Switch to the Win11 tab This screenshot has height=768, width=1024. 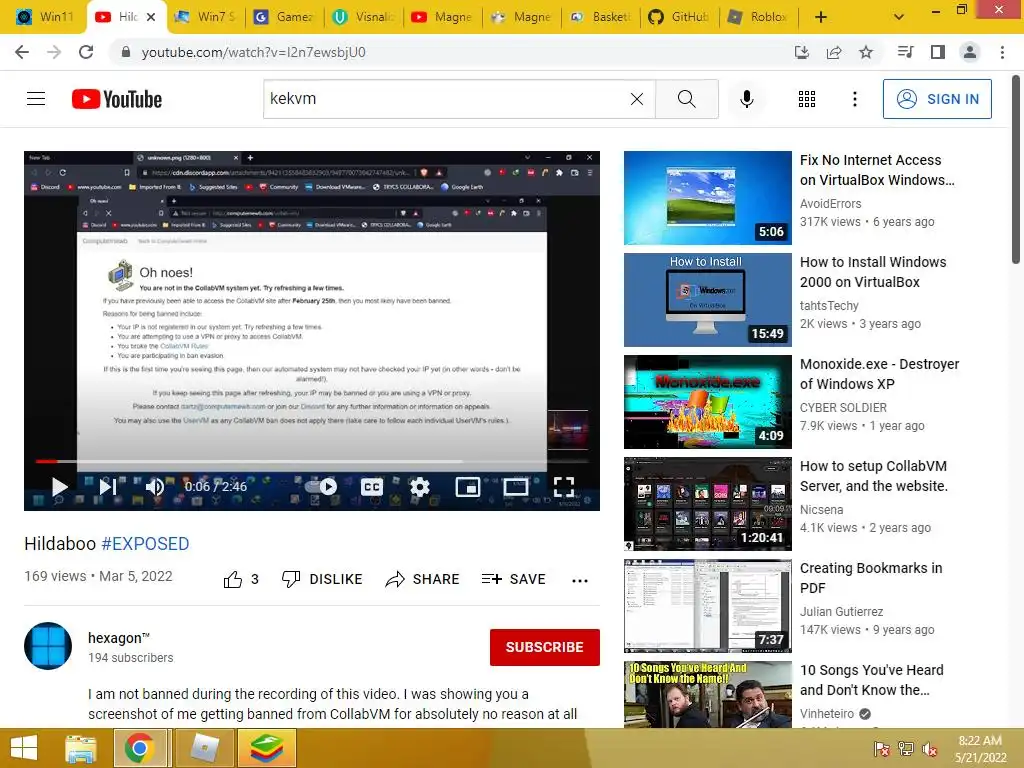pos(44,16)
